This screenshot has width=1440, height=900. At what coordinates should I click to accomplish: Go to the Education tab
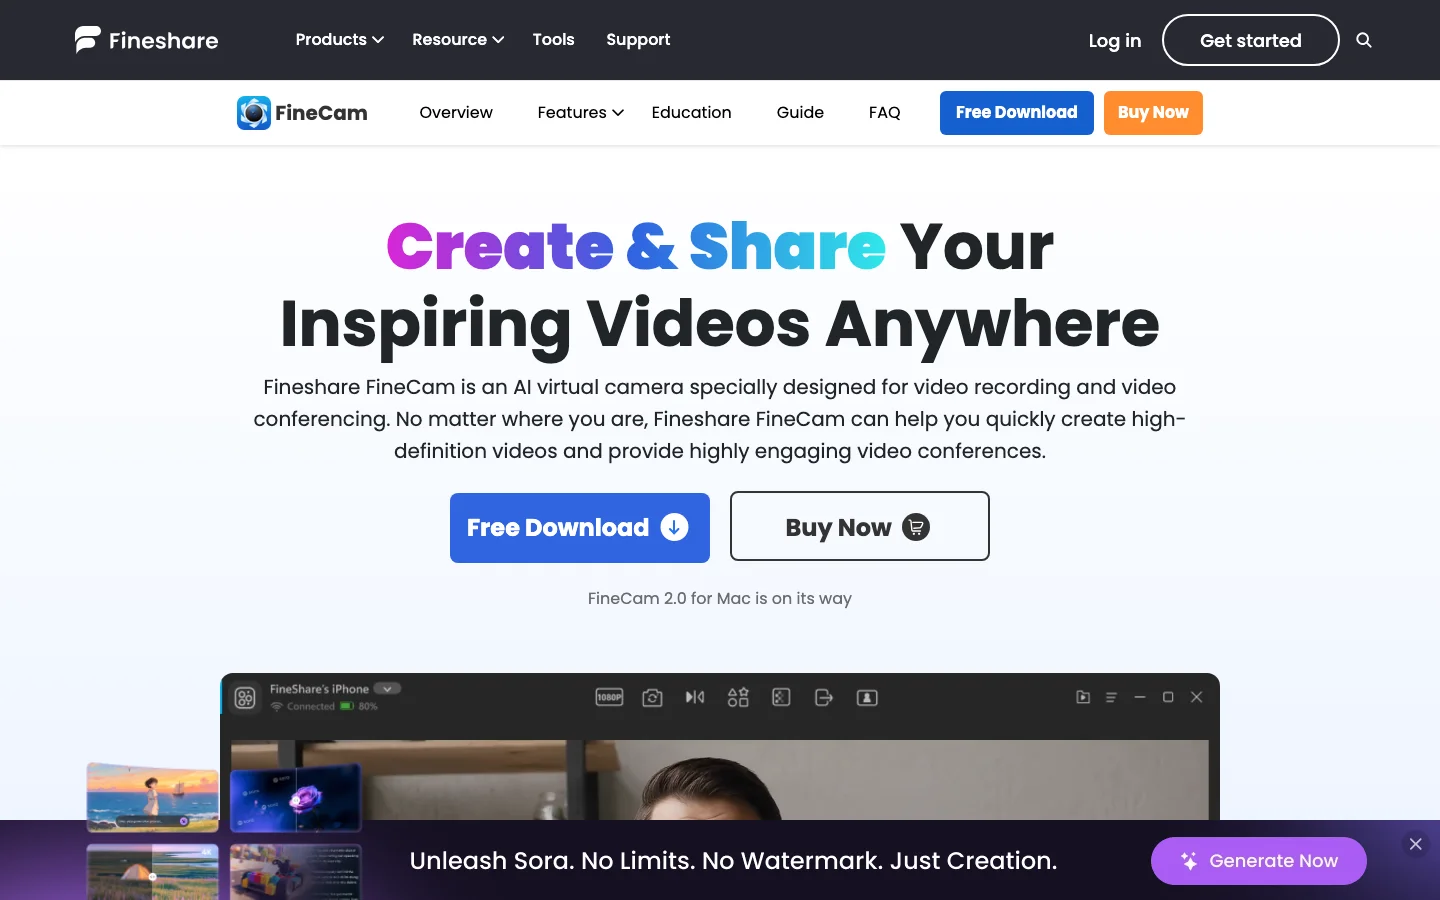[x=691, y=113]
